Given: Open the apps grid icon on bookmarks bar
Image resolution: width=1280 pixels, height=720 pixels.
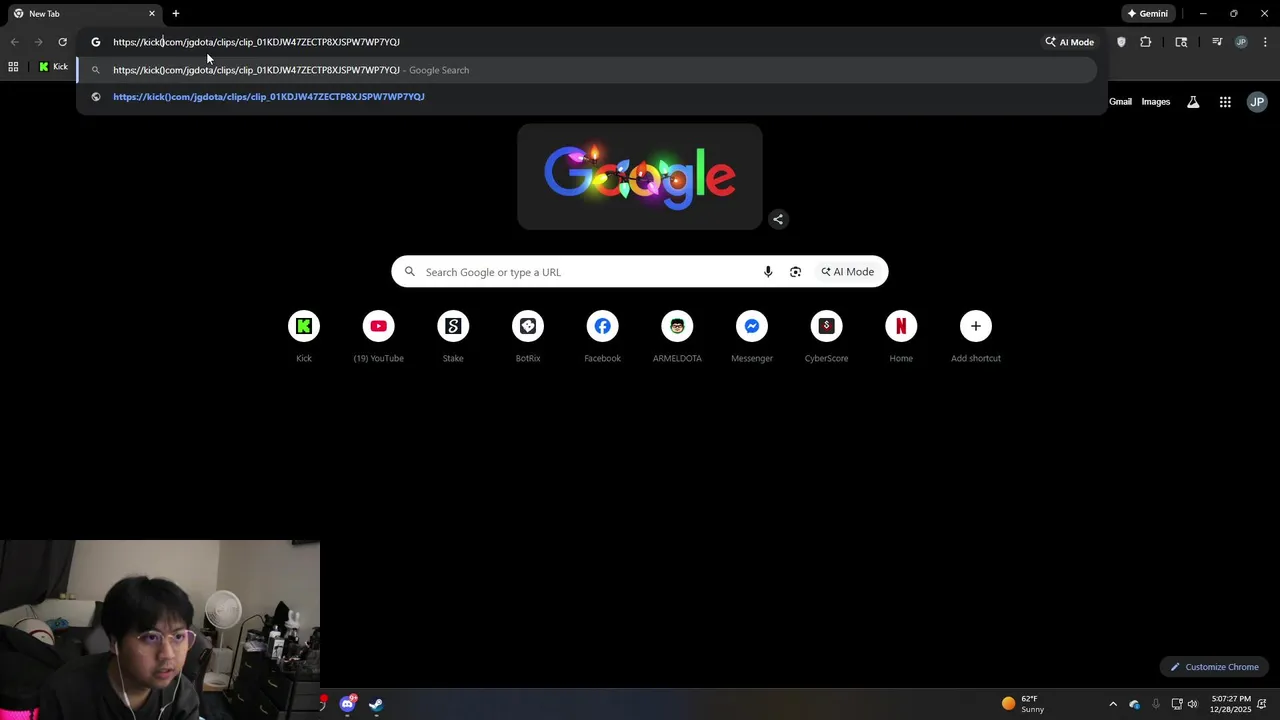Looking at the screenshot, I should click(13, 67).
